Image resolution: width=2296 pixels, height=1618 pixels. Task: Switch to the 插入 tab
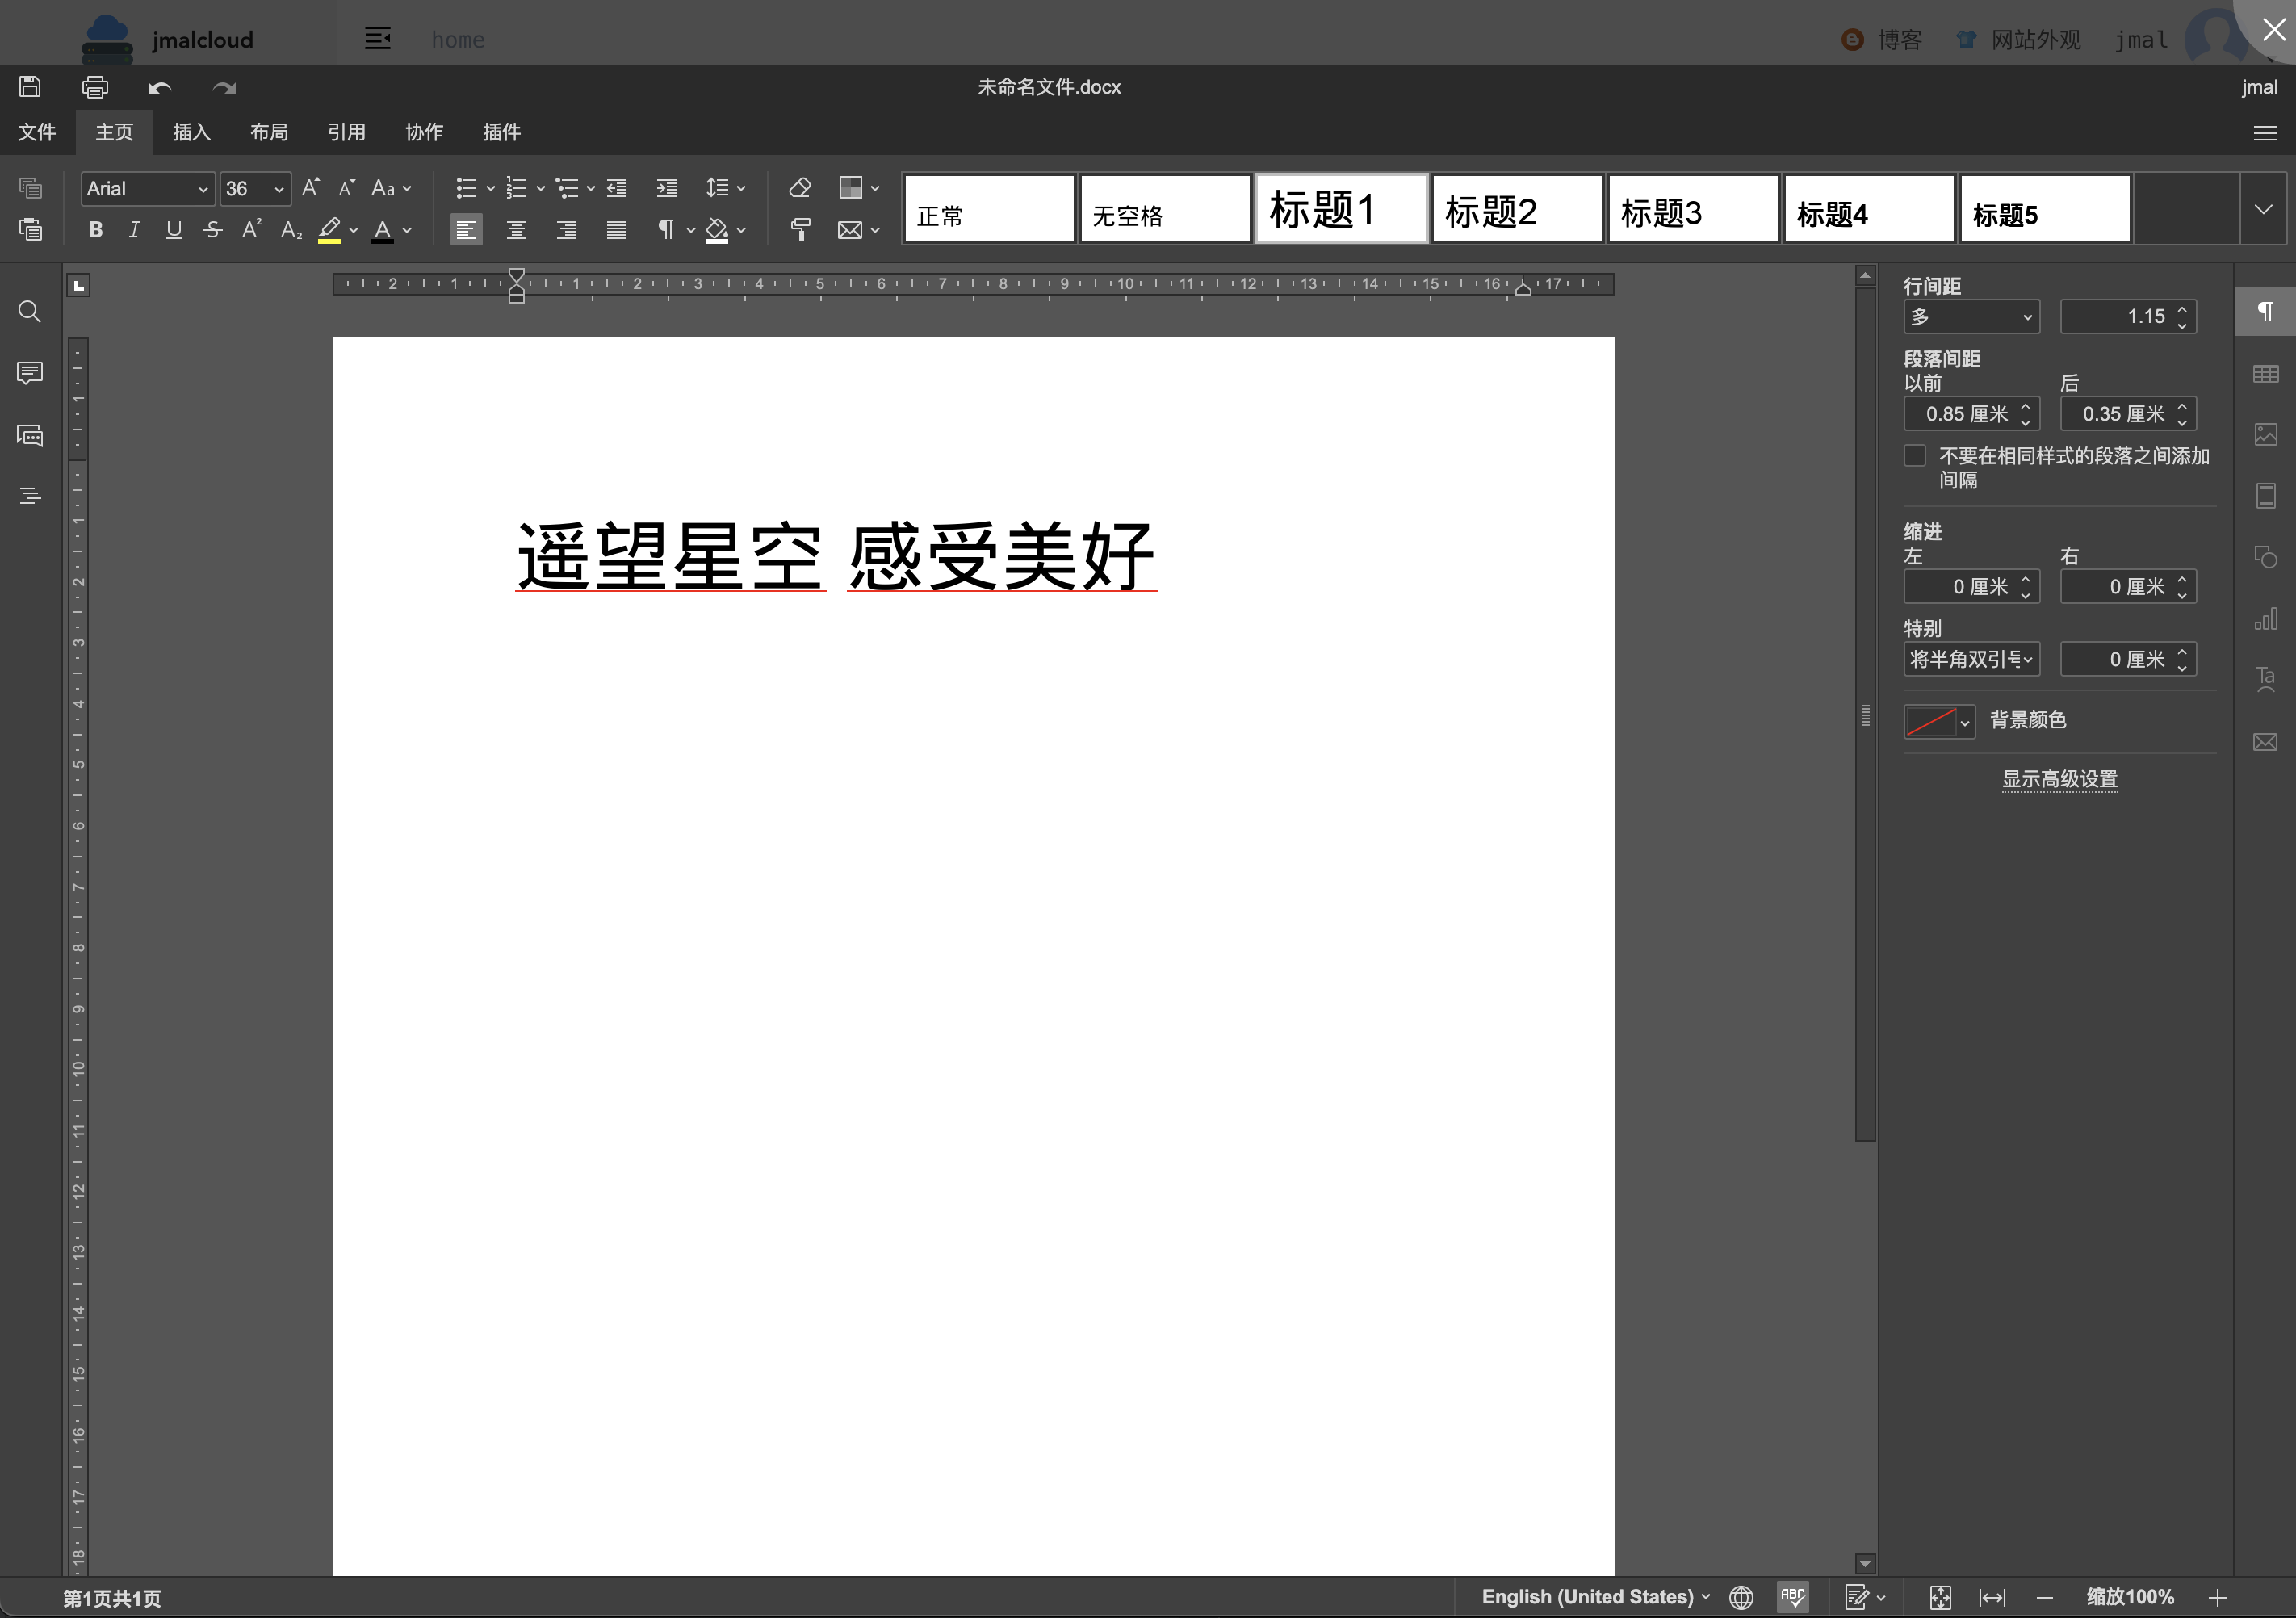pyautogui.click(x=191, y=132)
